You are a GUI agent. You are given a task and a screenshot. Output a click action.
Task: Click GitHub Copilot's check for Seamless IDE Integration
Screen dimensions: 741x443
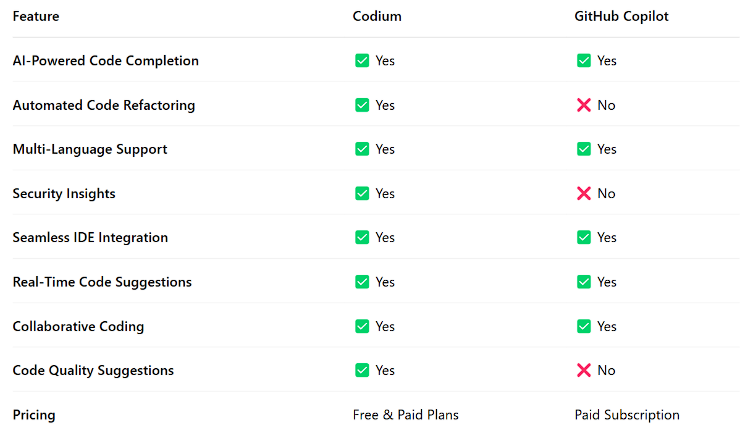(x=584, y=237)
